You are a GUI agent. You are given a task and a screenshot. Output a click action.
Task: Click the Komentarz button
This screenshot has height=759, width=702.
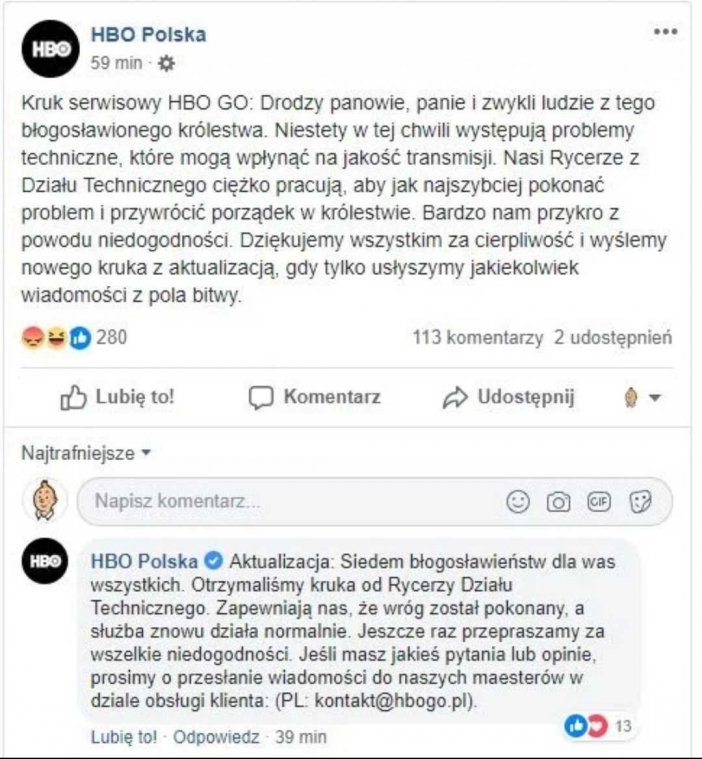315,397
